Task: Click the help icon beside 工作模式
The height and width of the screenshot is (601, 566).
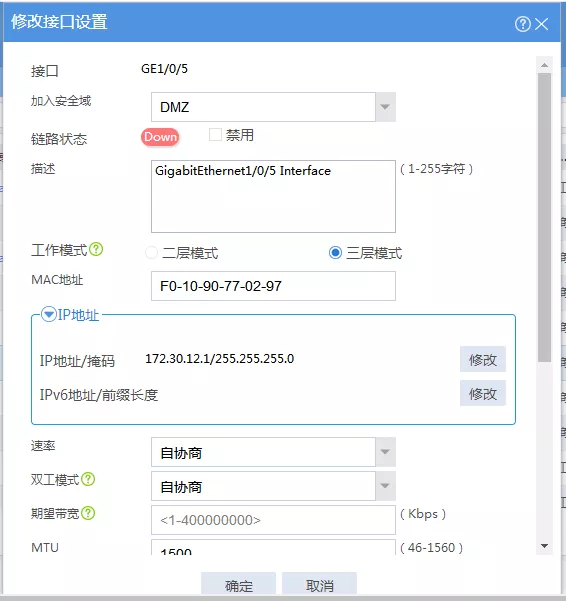Action: (x=96, y=250)
